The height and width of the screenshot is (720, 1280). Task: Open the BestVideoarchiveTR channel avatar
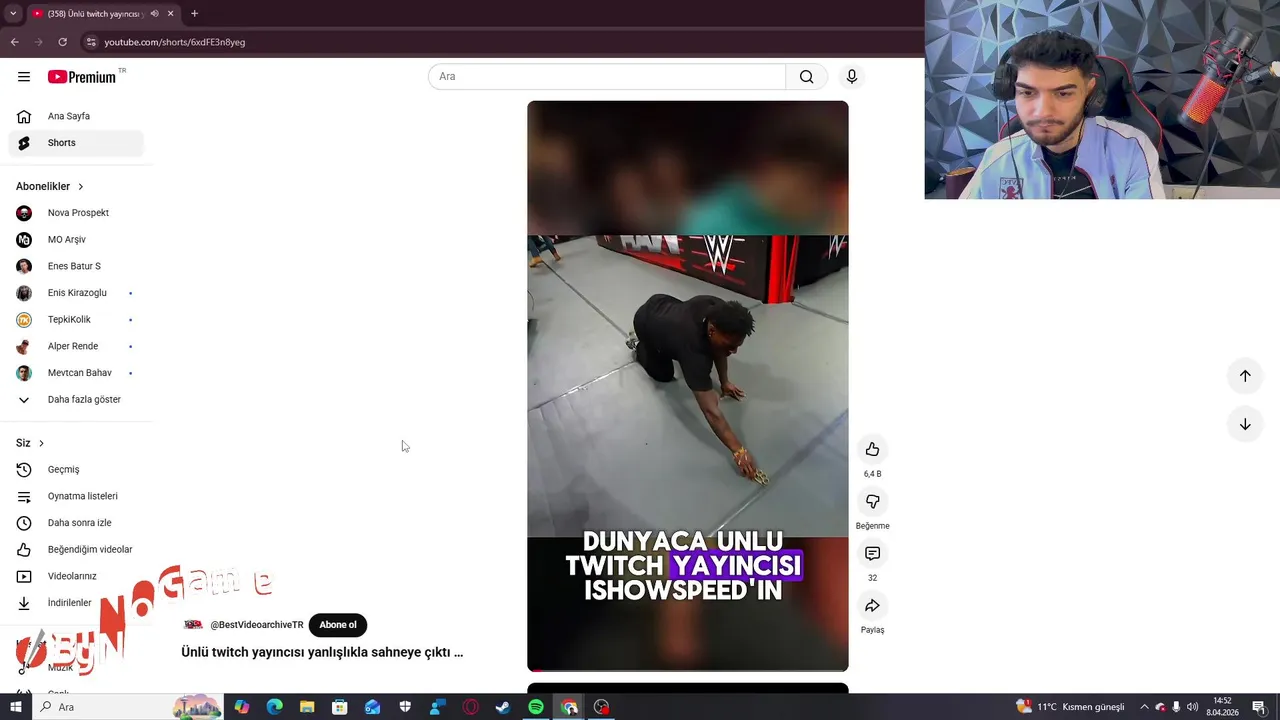193,625
